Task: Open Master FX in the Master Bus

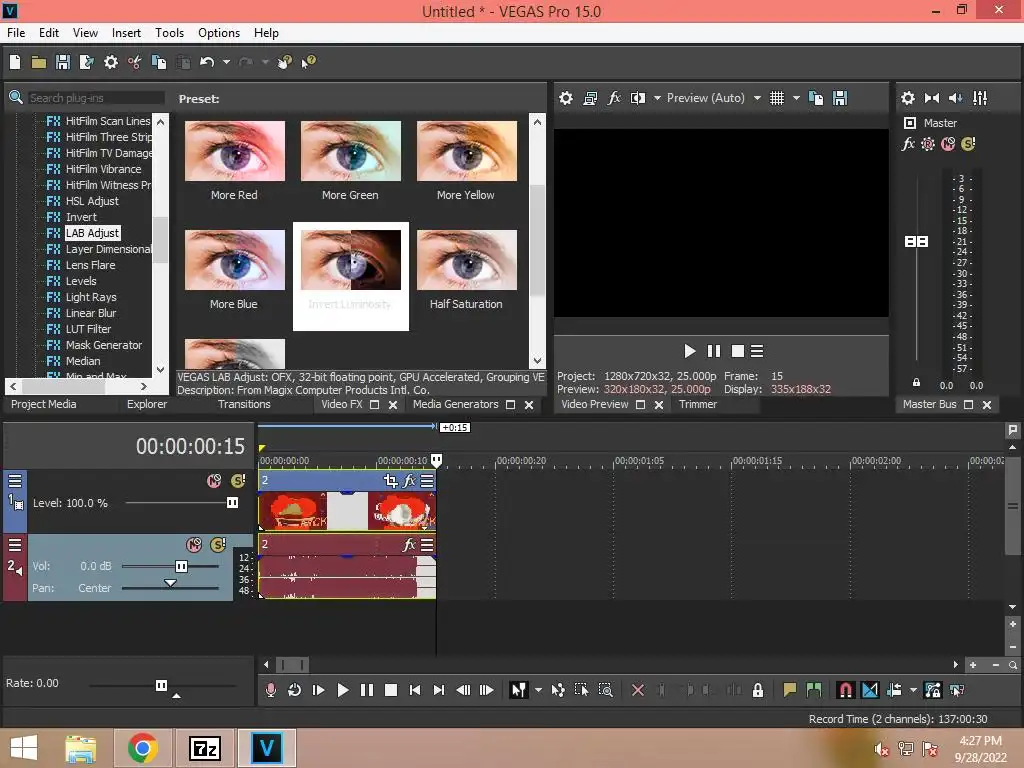Action: (908, 144)
